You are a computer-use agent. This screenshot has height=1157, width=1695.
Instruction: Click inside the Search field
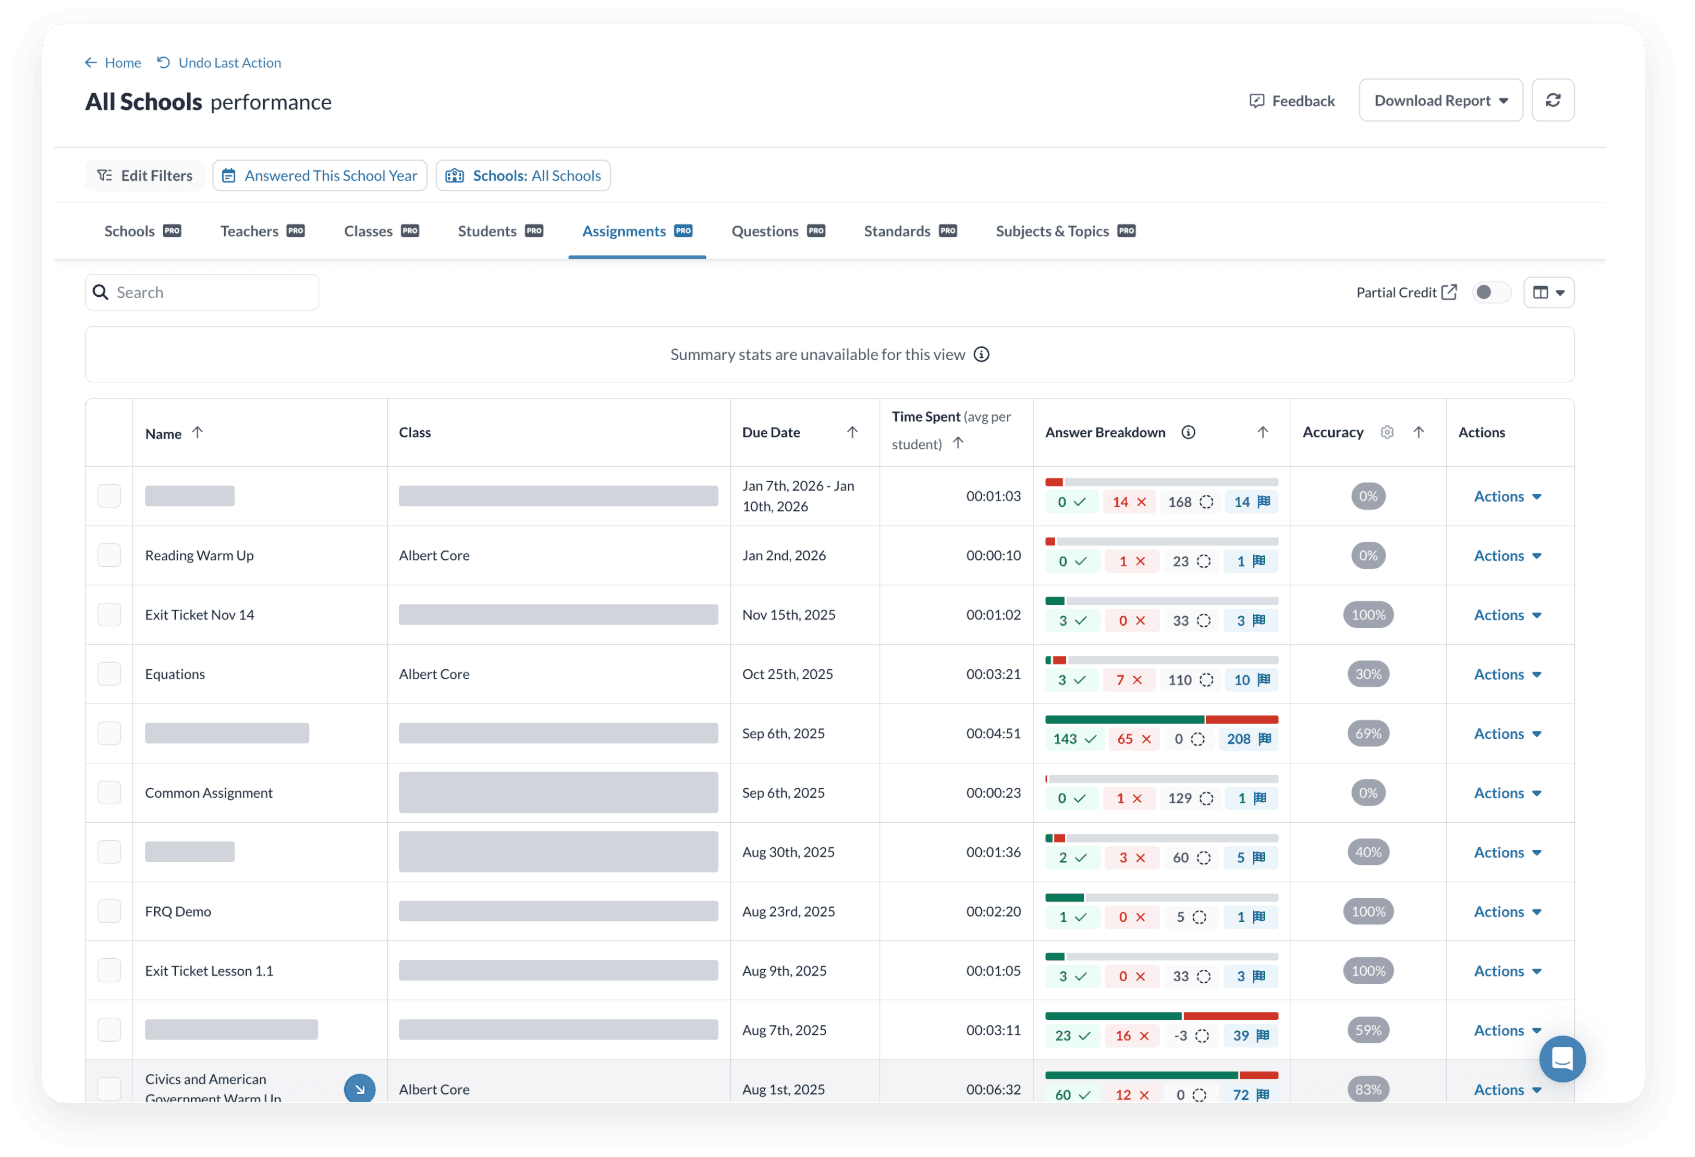(200, 291)
